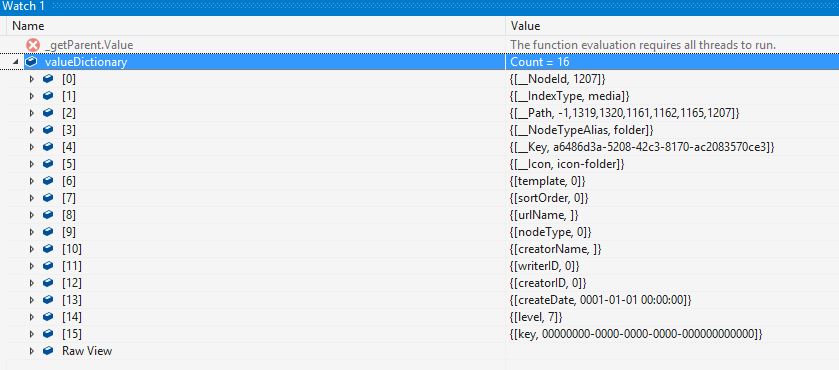
Task: Click the Watch 1 panel title
Action: [23, 7]
